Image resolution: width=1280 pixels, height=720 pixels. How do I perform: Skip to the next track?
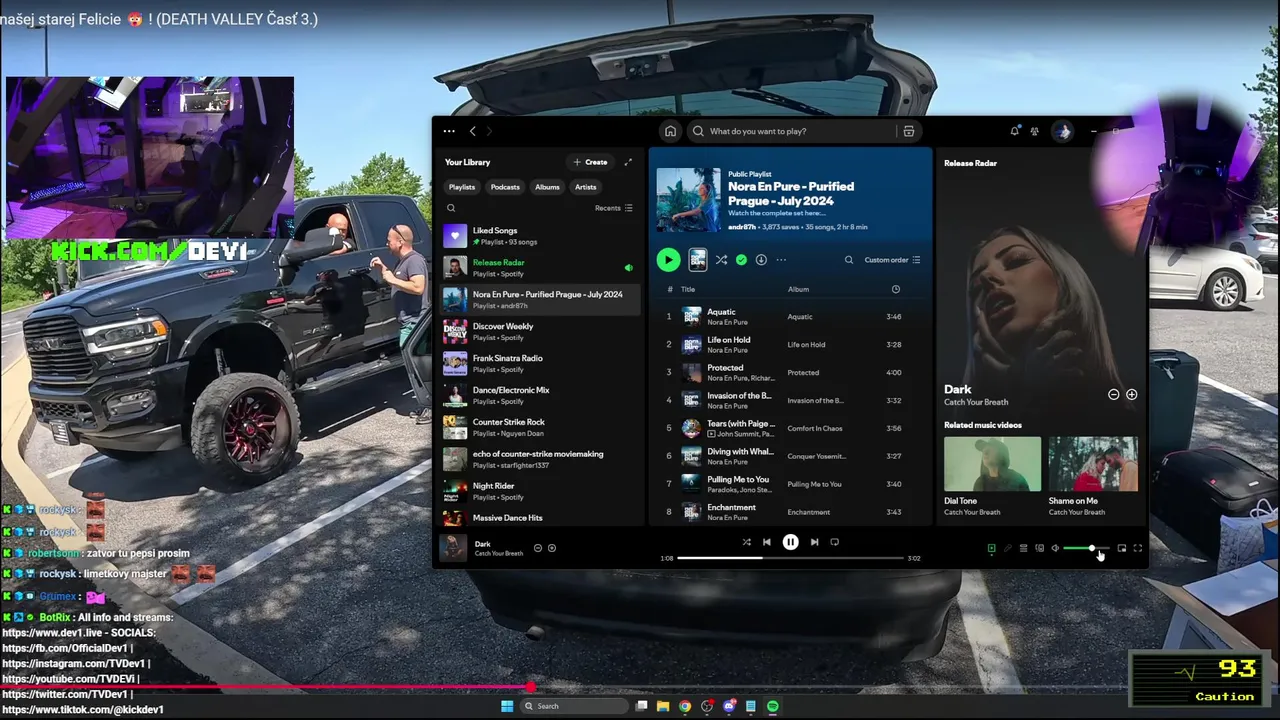814,542
